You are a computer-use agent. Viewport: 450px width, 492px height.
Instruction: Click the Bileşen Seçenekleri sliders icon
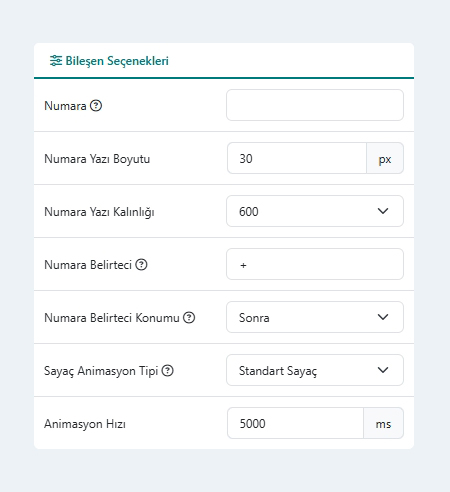pos(56,61)
